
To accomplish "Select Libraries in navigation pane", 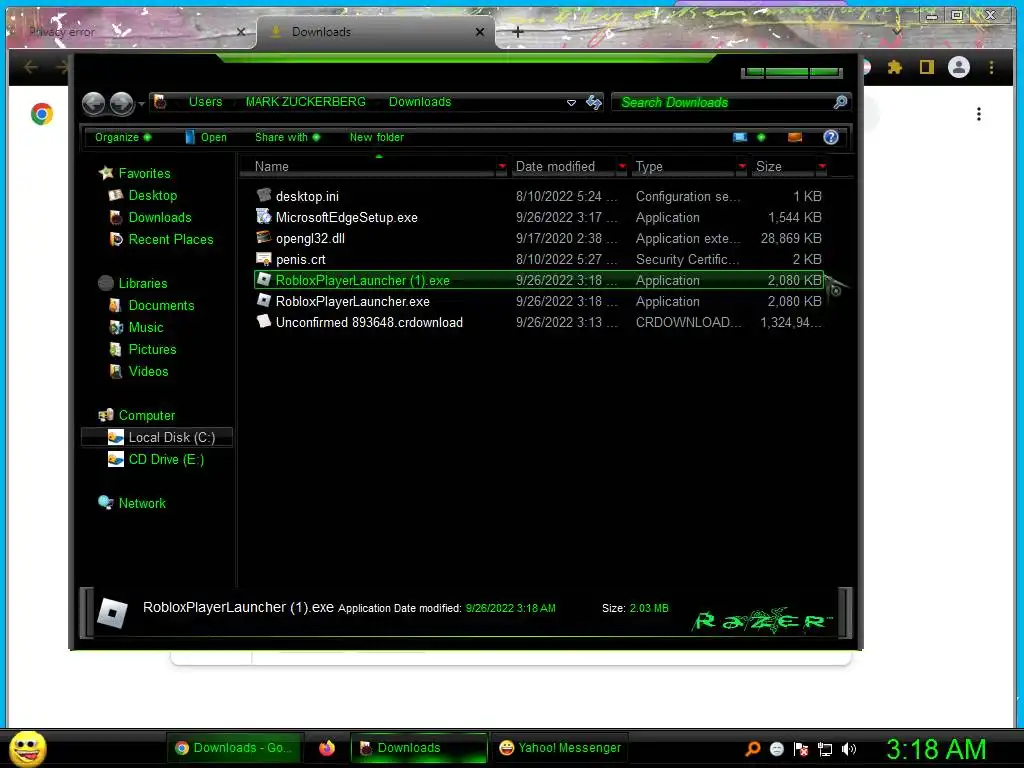I will pyautogui.click(x=133, y=283).
